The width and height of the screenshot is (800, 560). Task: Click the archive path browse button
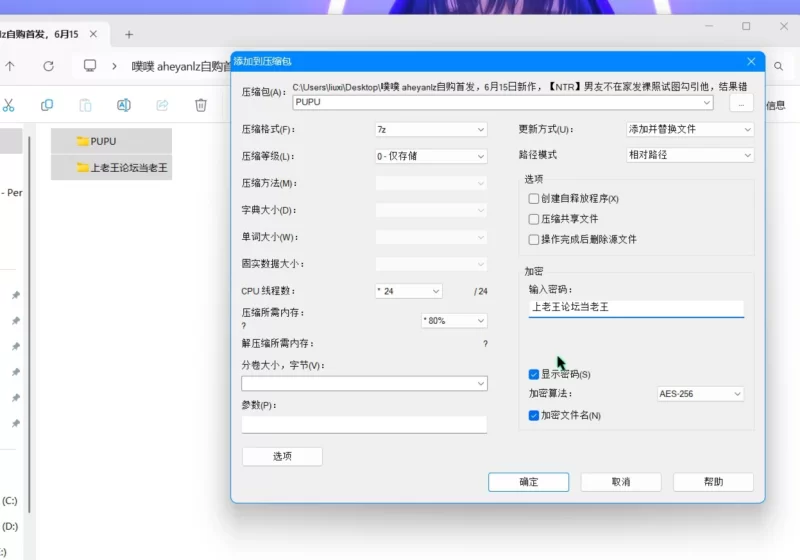click(740, 103)
